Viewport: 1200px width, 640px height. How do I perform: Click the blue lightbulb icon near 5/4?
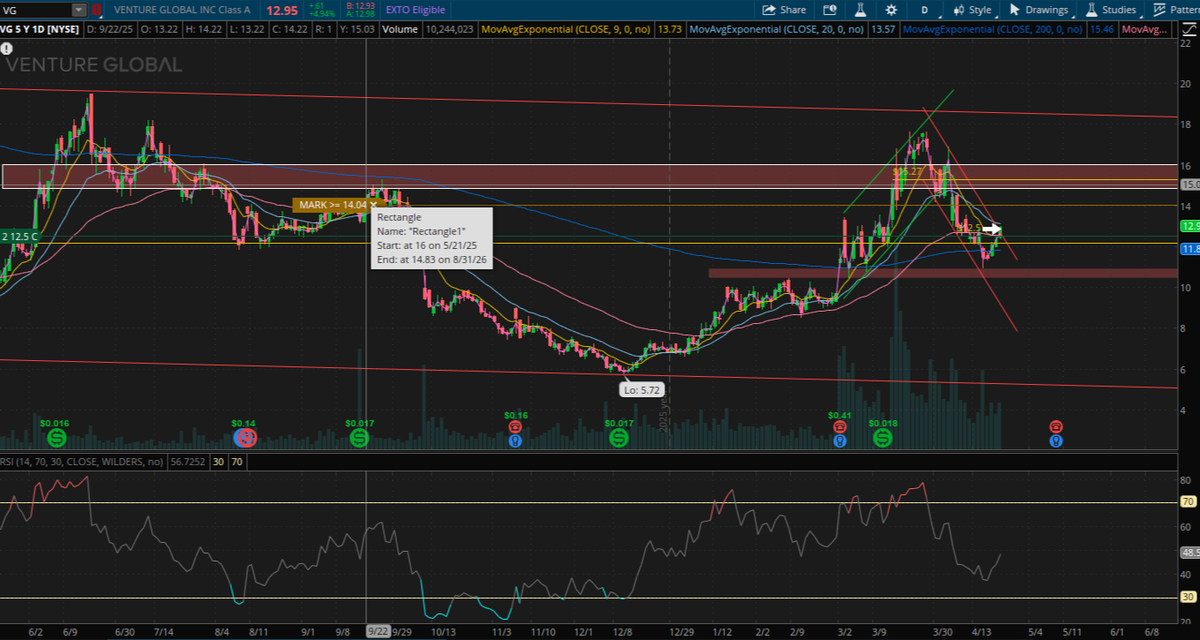(x=1056, y=440)
